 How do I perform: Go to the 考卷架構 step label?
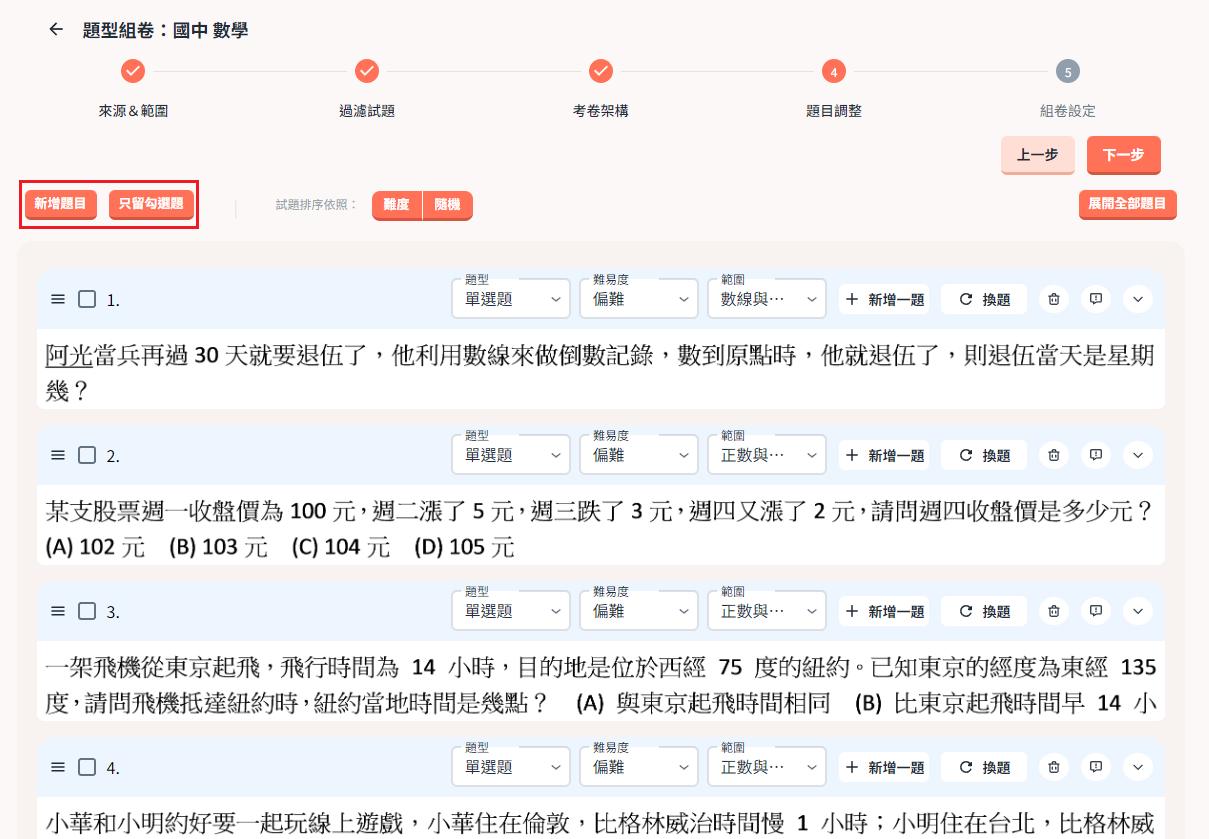click(600, 111)
